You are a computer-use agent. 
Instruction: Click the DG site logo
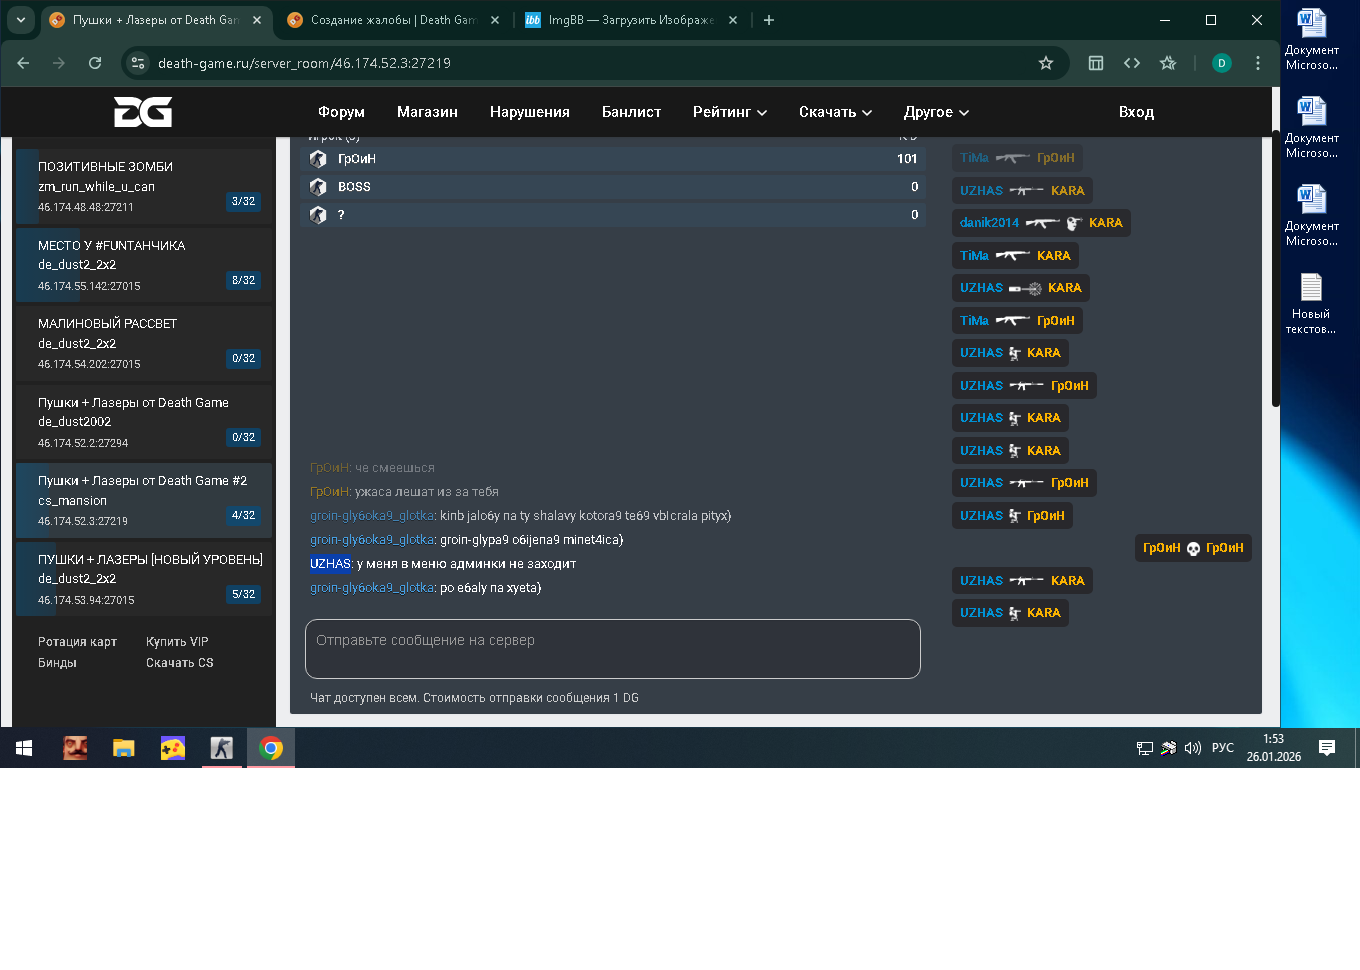coord(143,112)
